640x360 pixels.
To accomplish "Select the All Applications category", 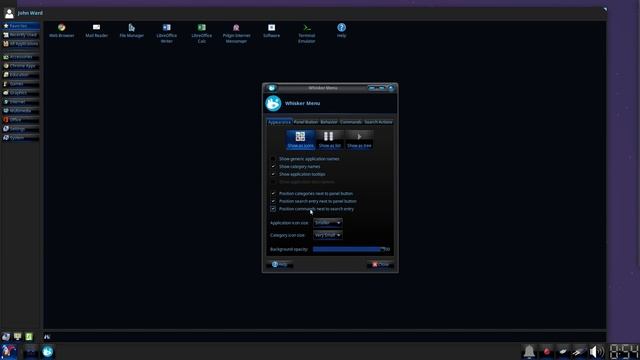I will point(21,44).
